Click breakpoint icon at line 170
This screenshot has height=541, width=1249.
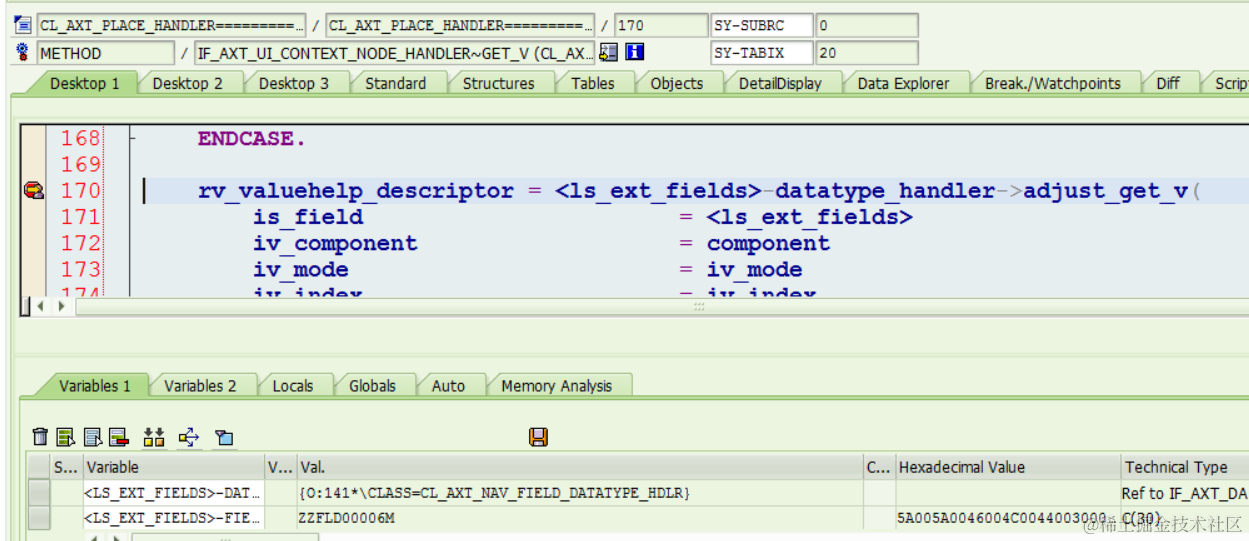pos(33,190)
